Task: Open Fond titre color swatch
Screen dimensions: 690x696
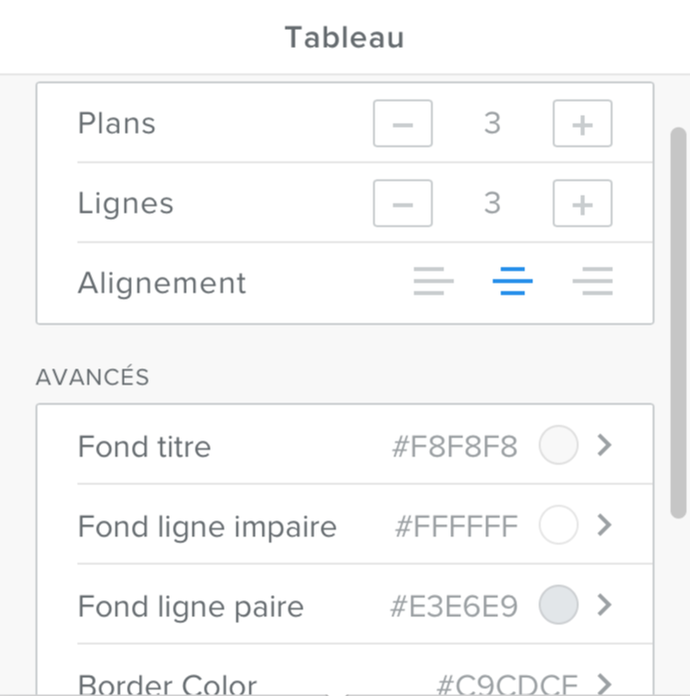Action: click(559, 446)
